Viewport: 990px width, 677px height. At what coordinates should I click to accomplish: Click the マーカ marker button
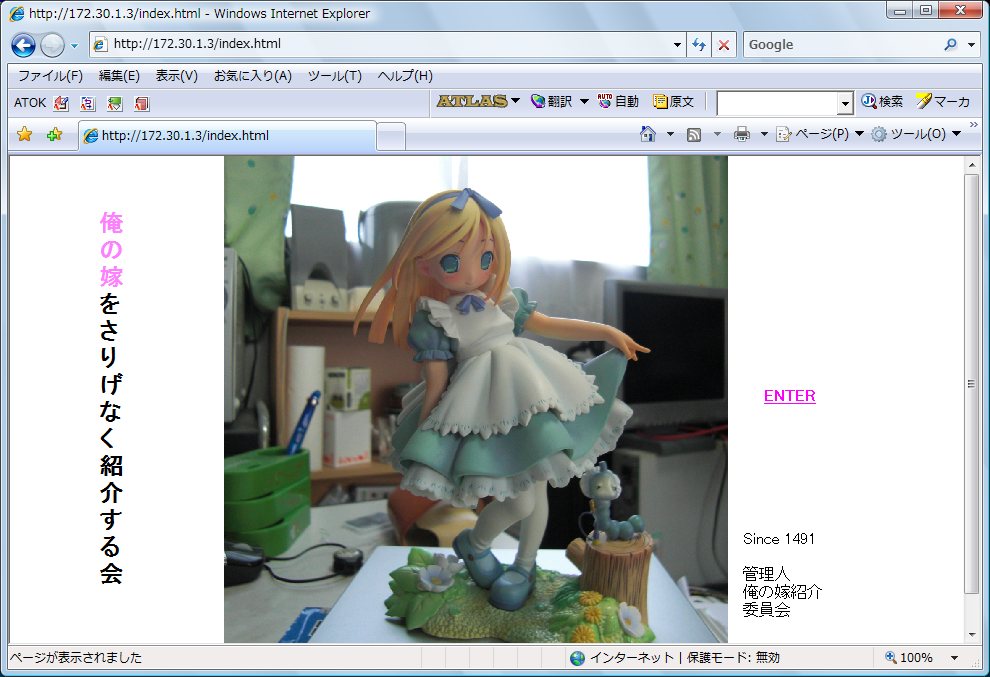pos(943,101)
